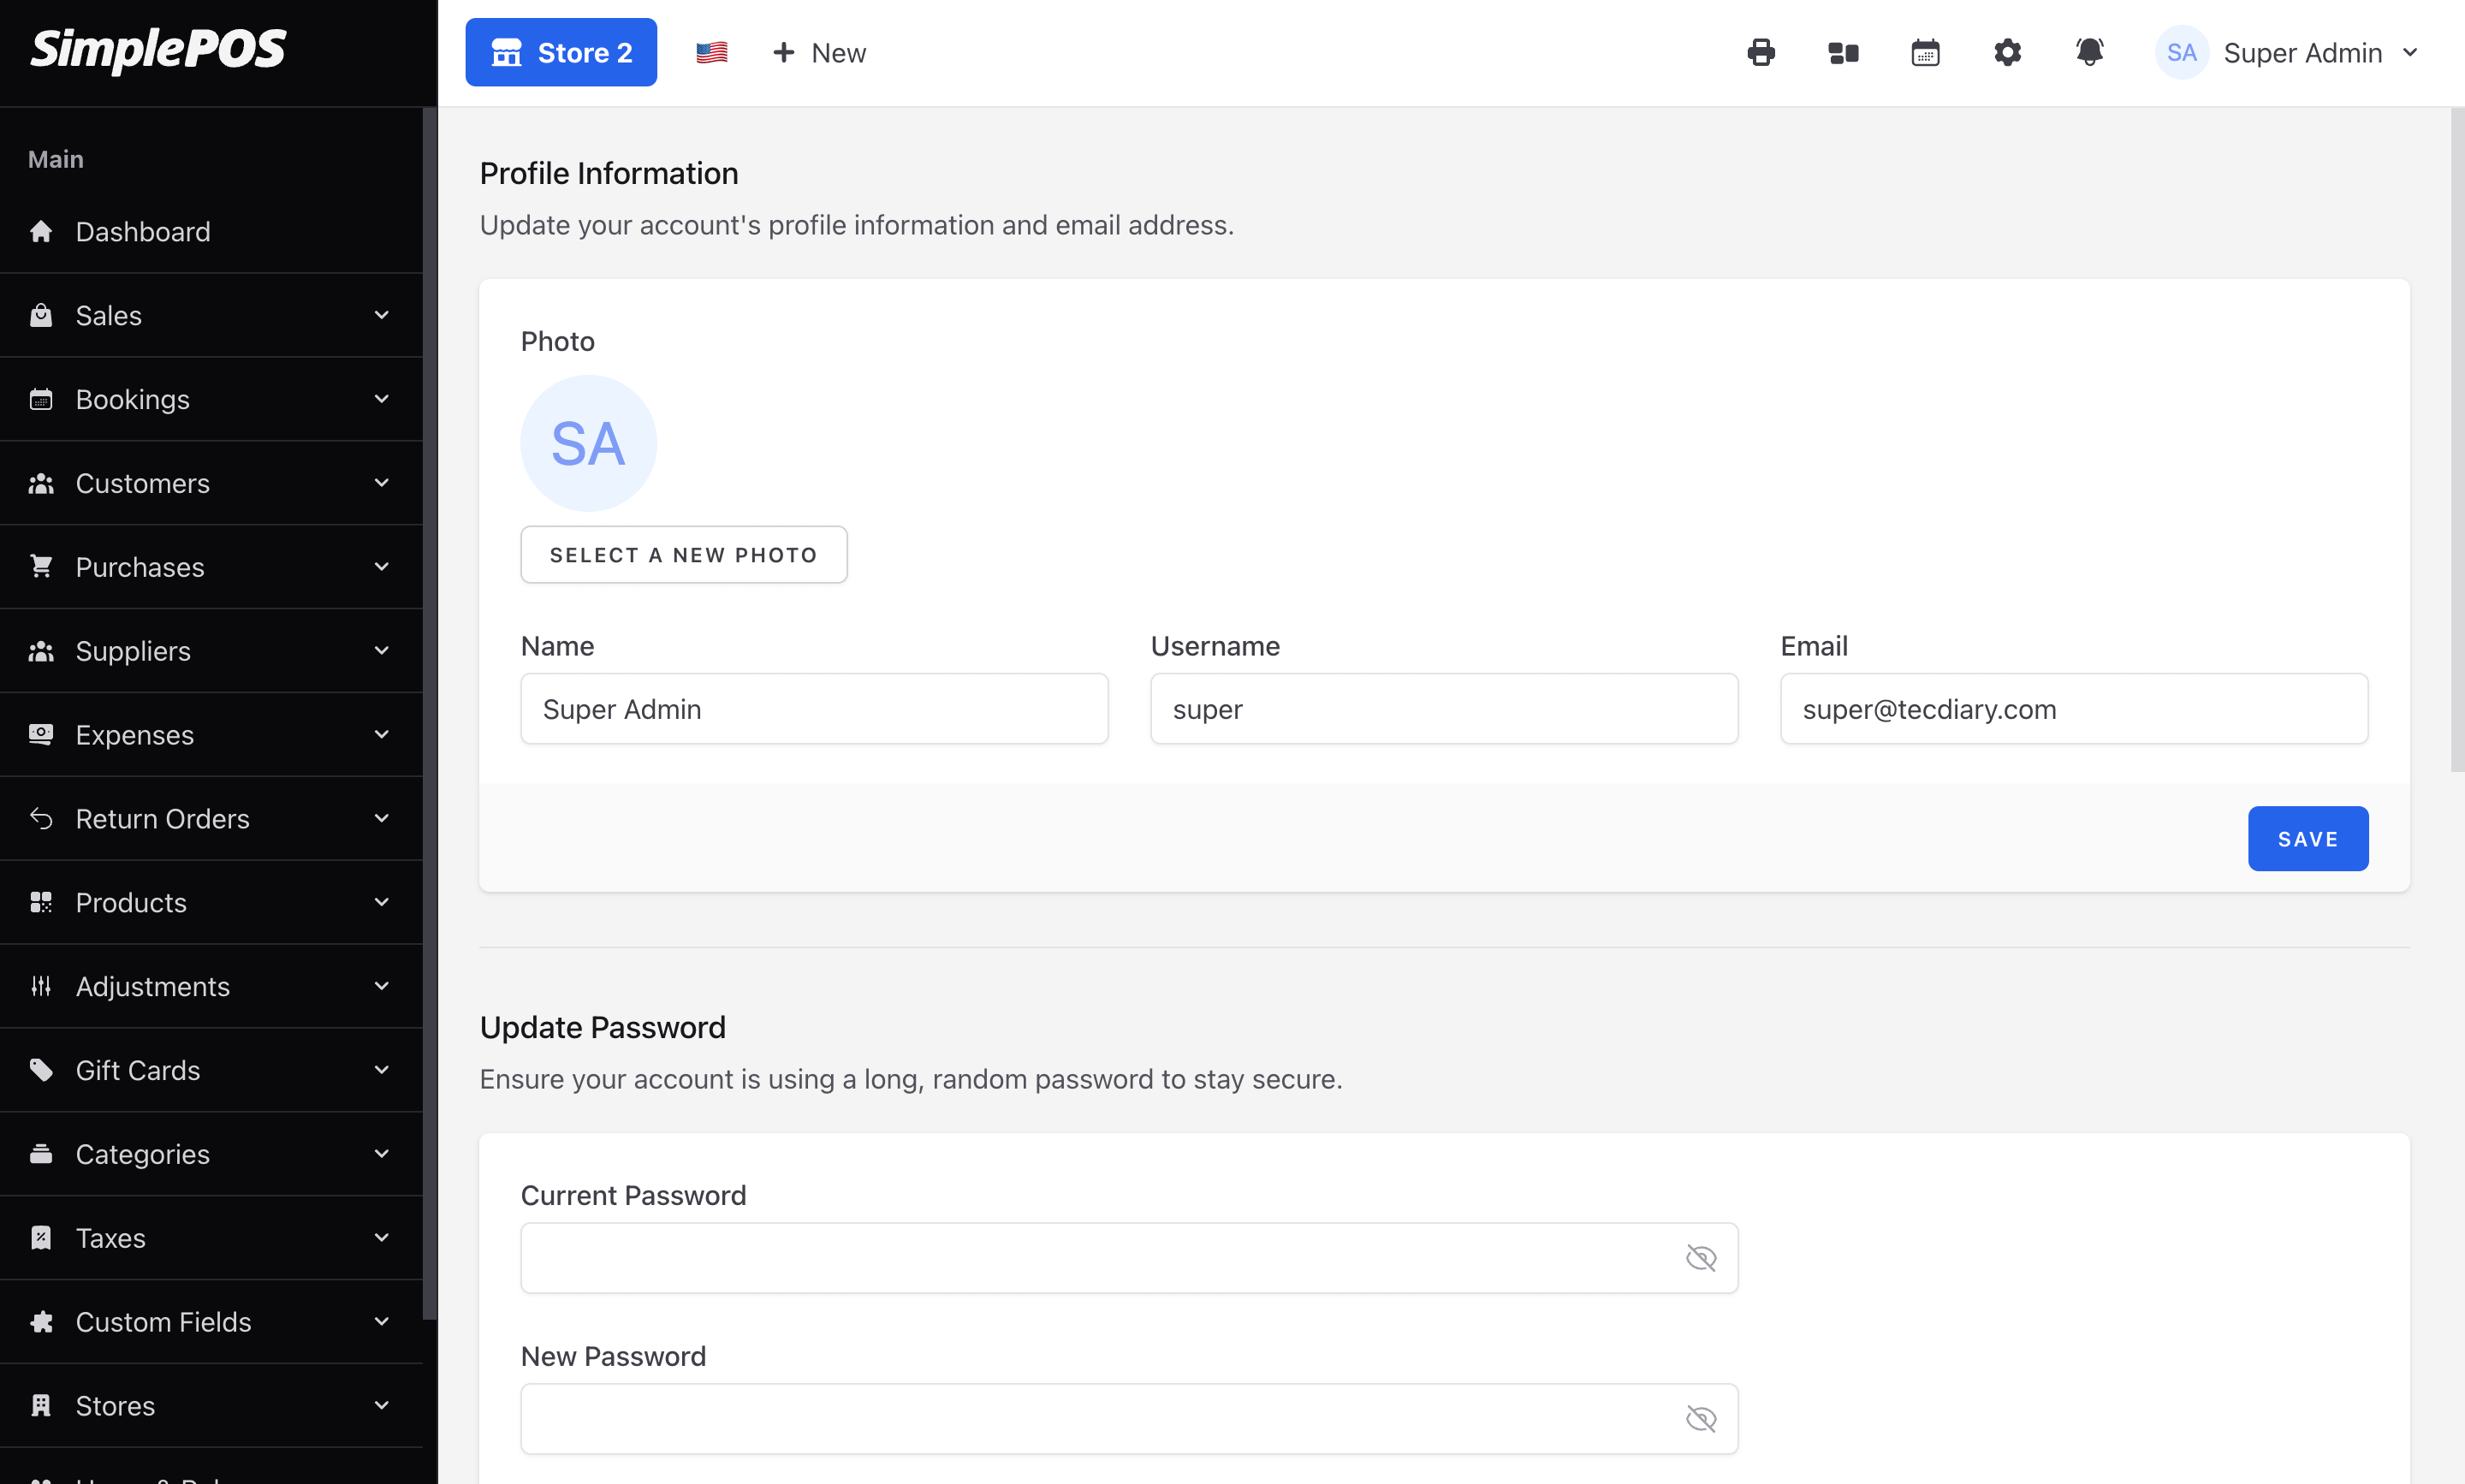The image size is (2465, 1484).
Task: Toggle Current Password visibility eye
Action: [1700, 1258]
